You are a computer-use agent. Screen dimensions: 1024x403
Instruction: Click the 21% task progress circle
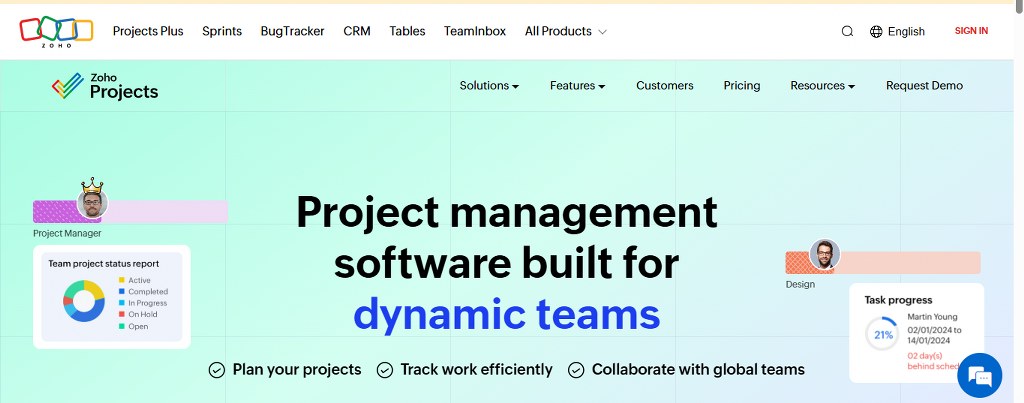click(x=883, y=334)
